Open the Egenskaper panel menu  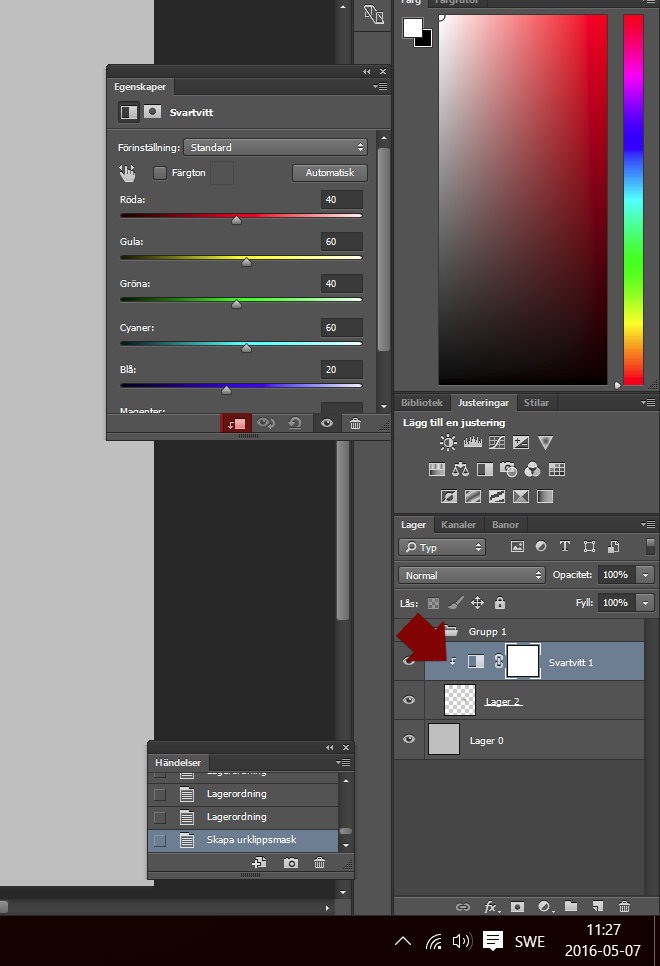click(x=380, y=87)
